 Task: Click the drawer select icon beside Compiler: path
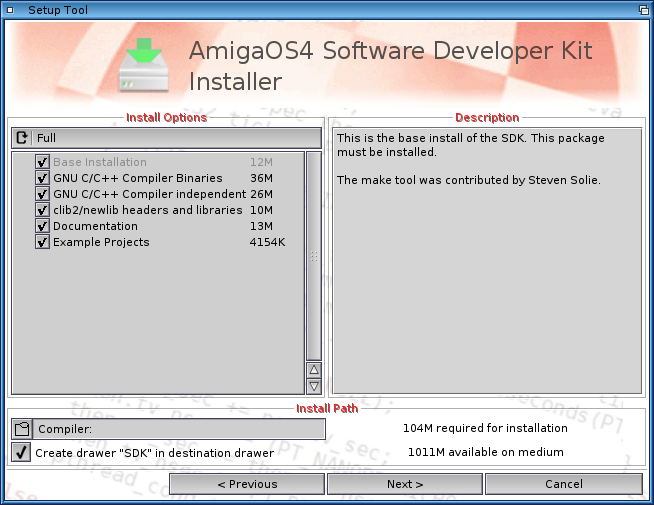click(x=22, y=429)
